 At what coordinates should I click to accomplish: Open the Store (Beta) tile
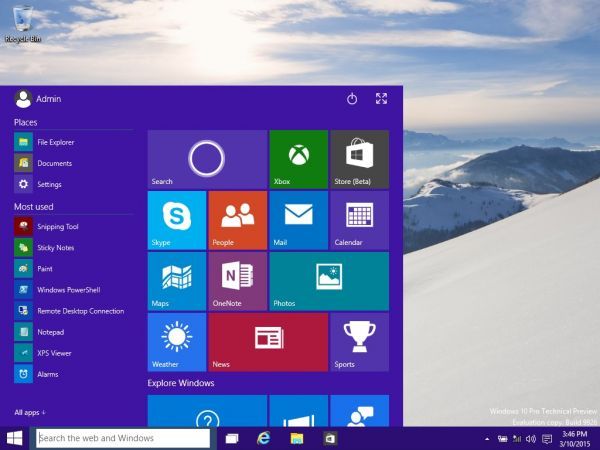coord(359,159)
